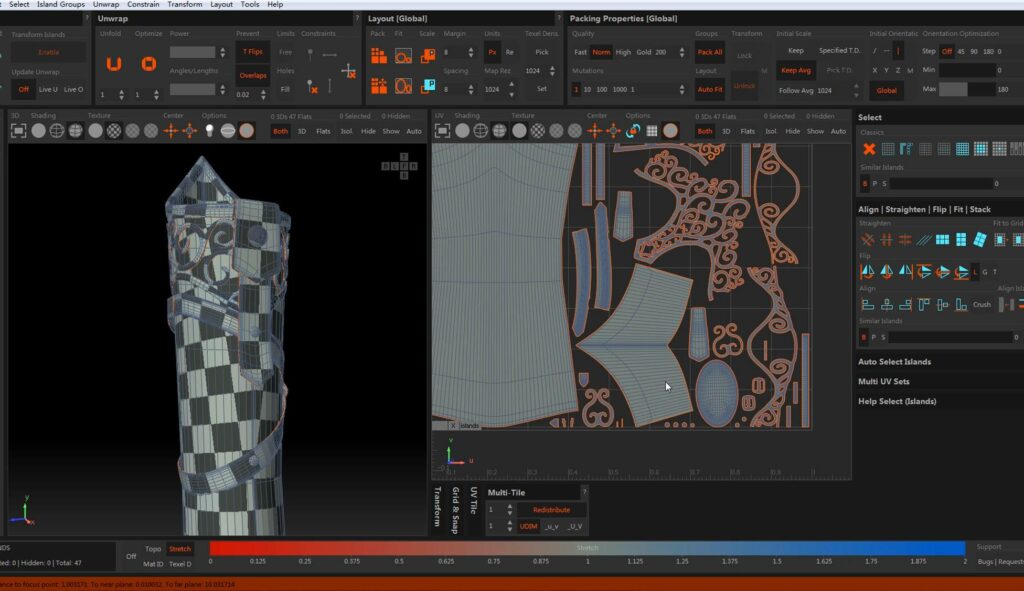The image size is (1024, 591).
Task: Click the cyan Scale icon in Layout's bottom row
Action: 428,86
